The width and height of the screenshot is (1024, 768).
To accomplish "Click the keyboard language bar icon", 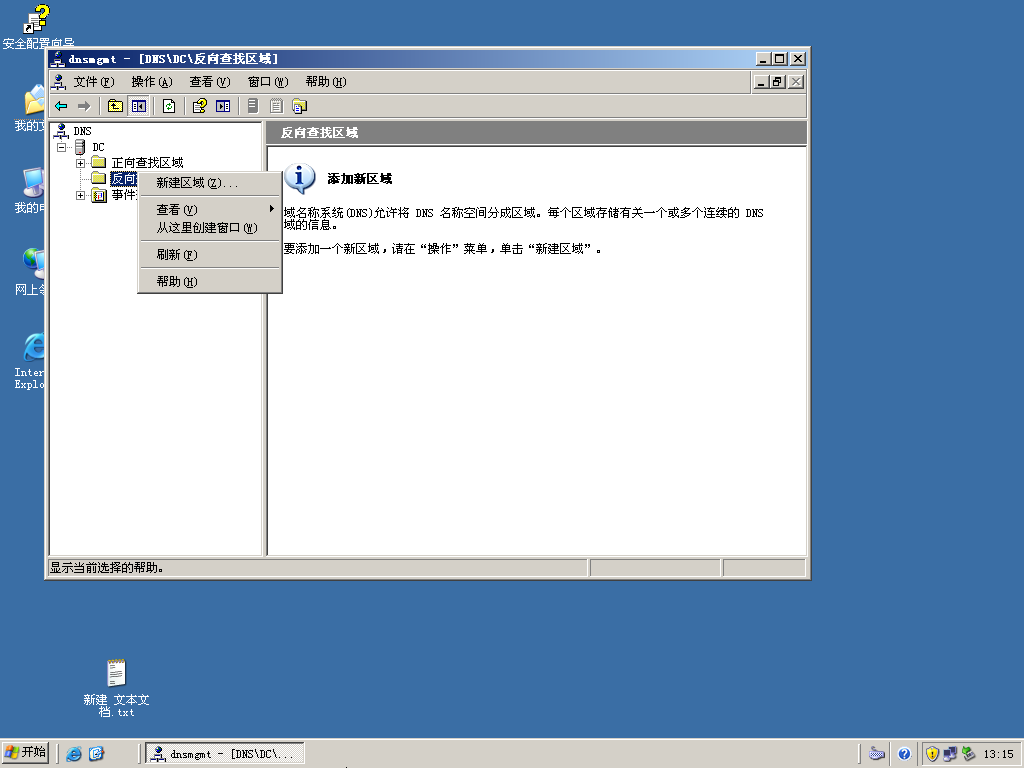I will [876, 754].
